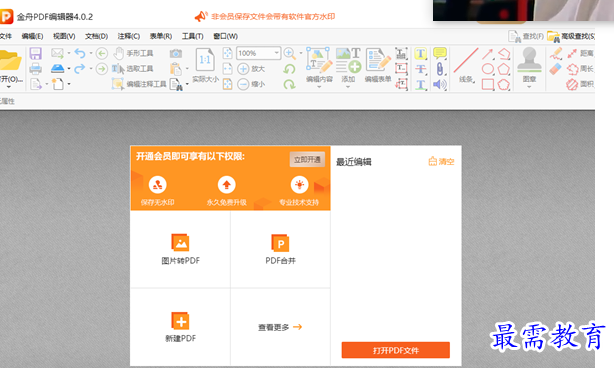This screenshot has height=368, width=614.
Task: Click the 打开PDF文件 orange button
Action: tap(395, 350)
